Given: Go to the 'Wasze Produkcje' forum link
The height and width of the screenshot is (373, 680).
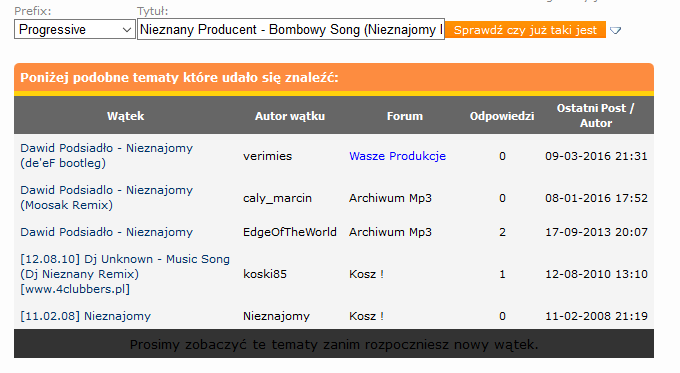Looking at the screenshot, I should (x=397, y=156).
